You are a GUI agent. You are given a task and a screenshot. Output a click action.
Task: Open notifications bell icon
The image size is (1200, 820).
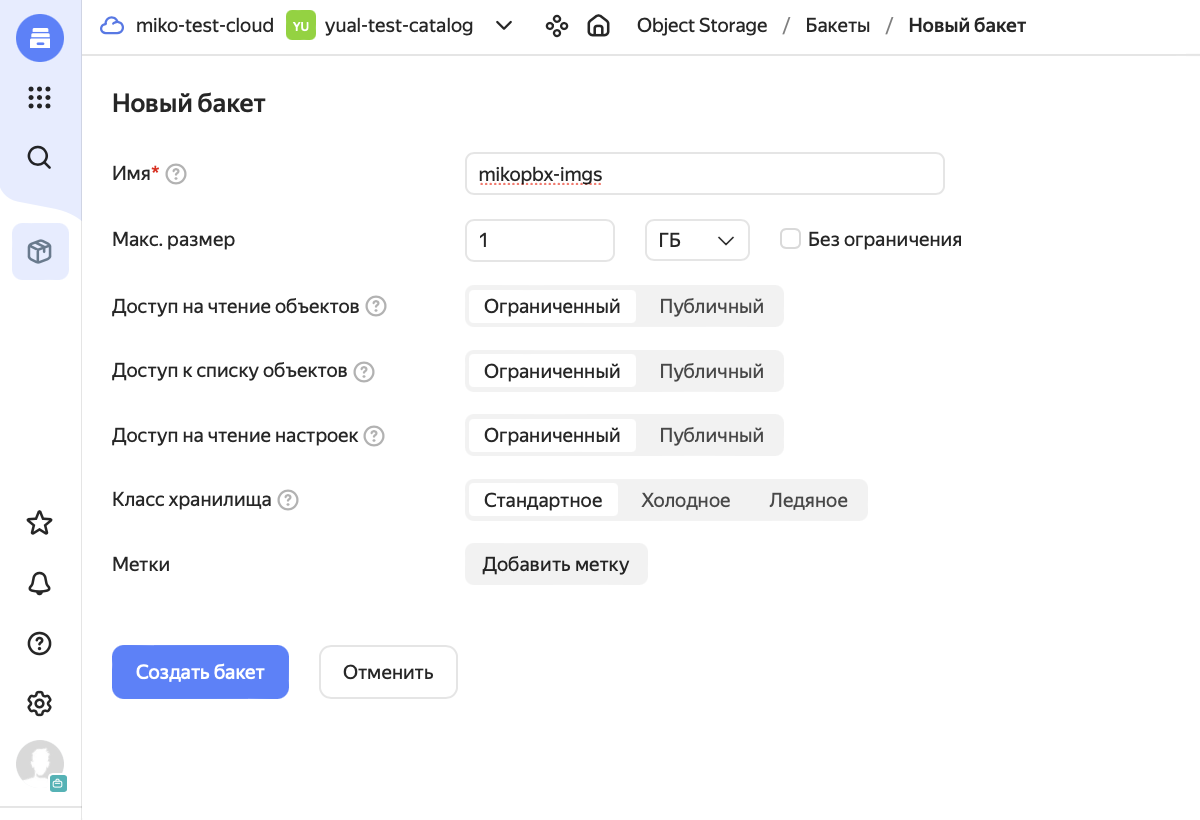(40, 584)
